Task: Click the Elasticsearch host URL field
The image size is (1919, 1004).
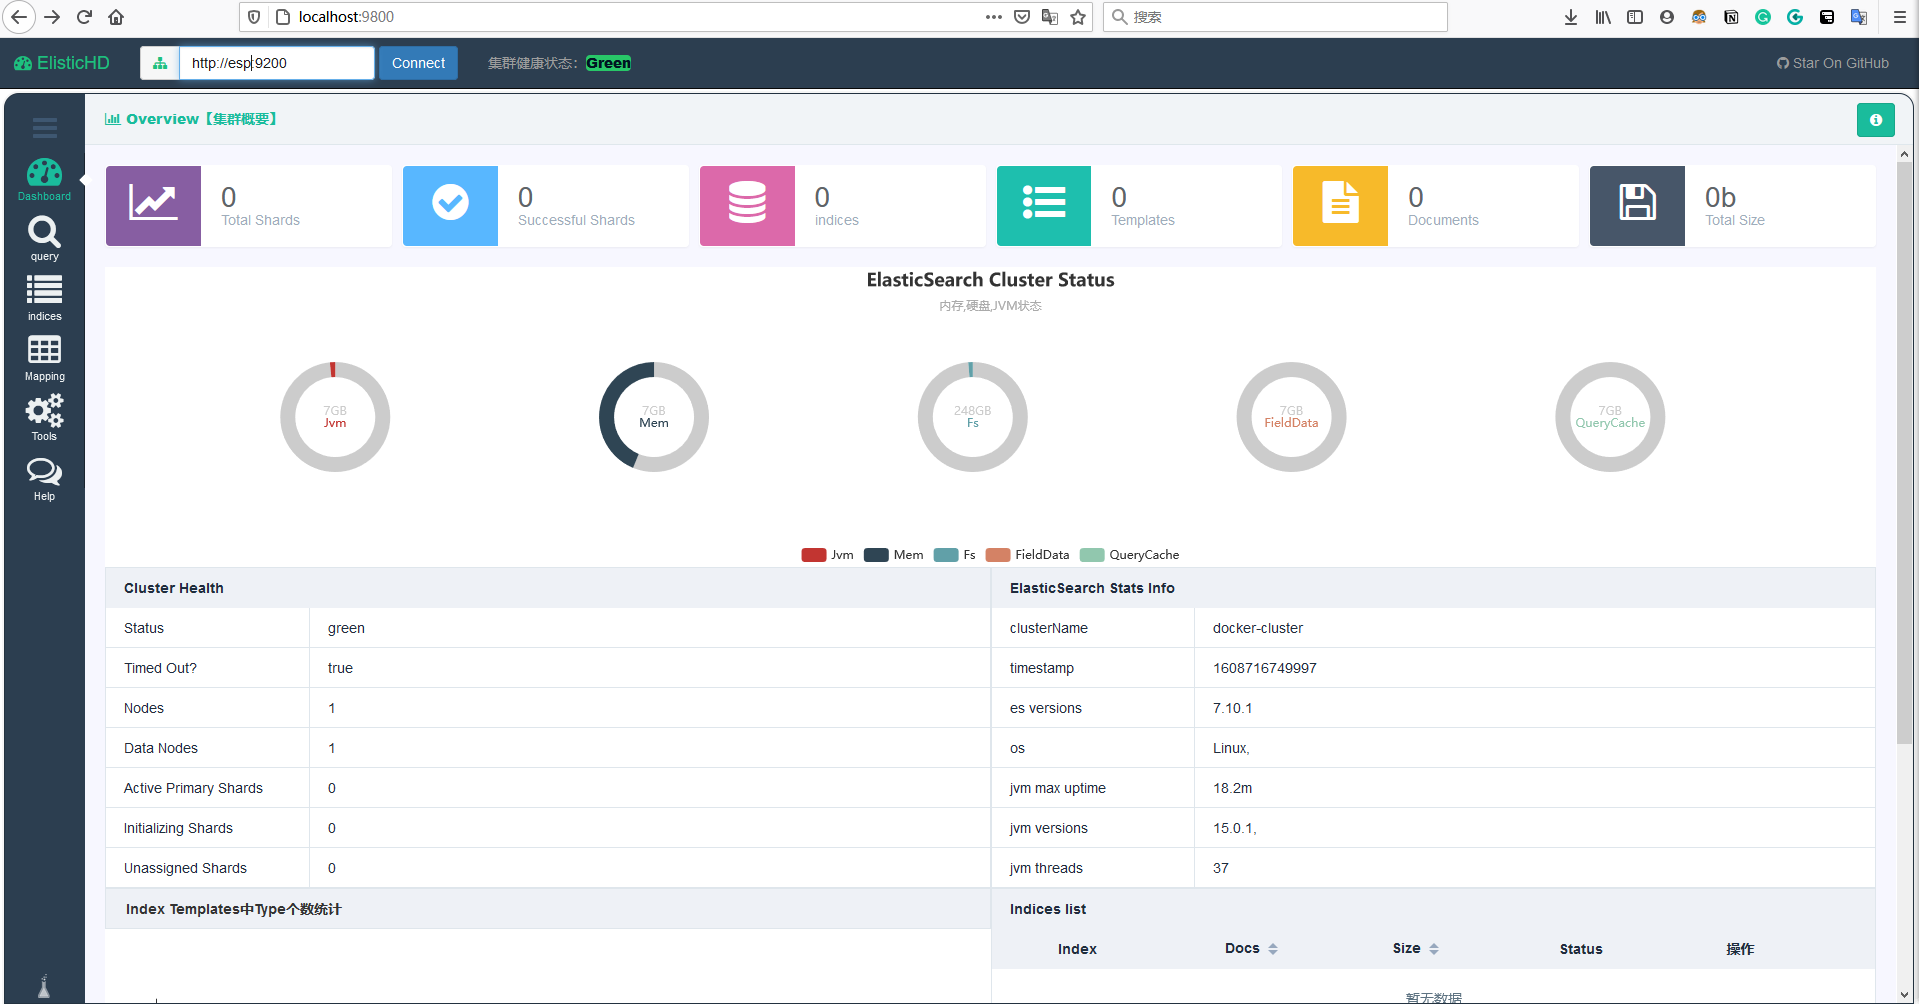Action: tap(277, 63)
